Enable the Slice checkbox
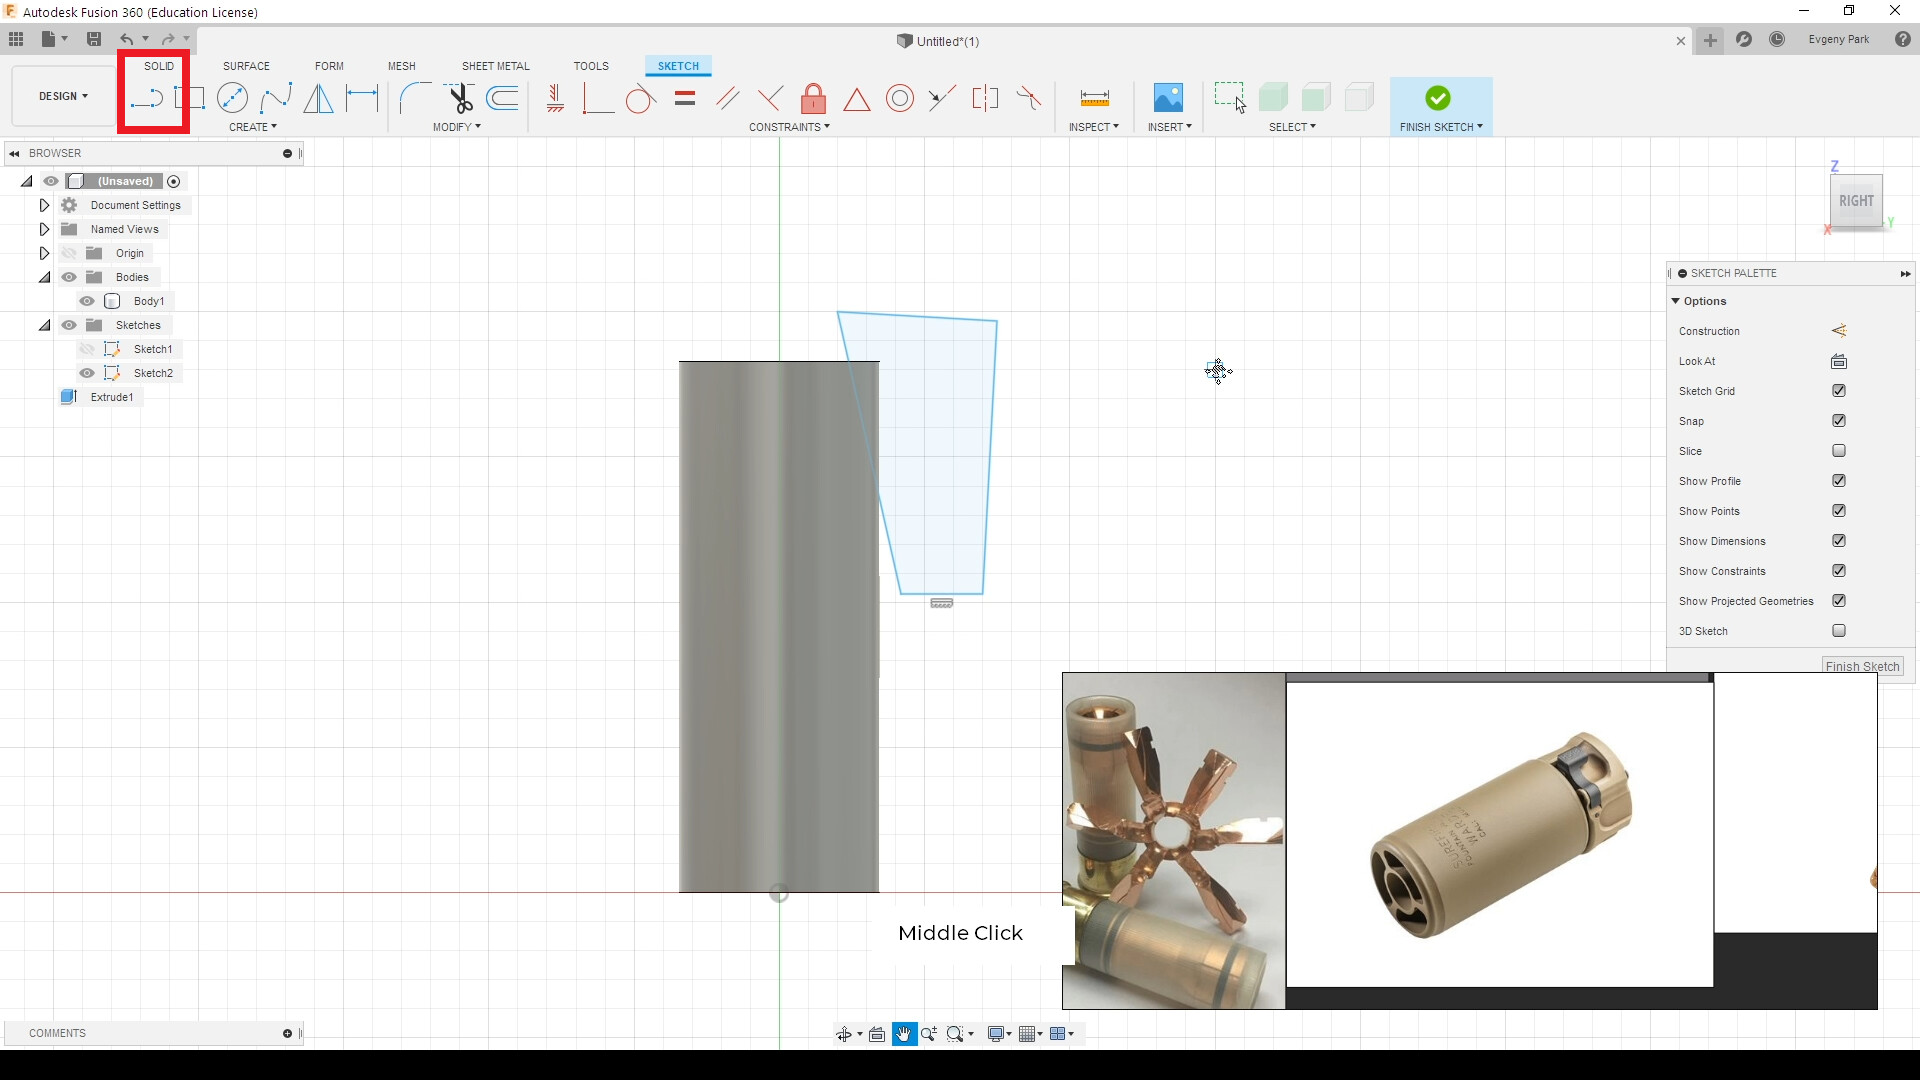This screenshot has width=1920, height=1080. 1839,451
